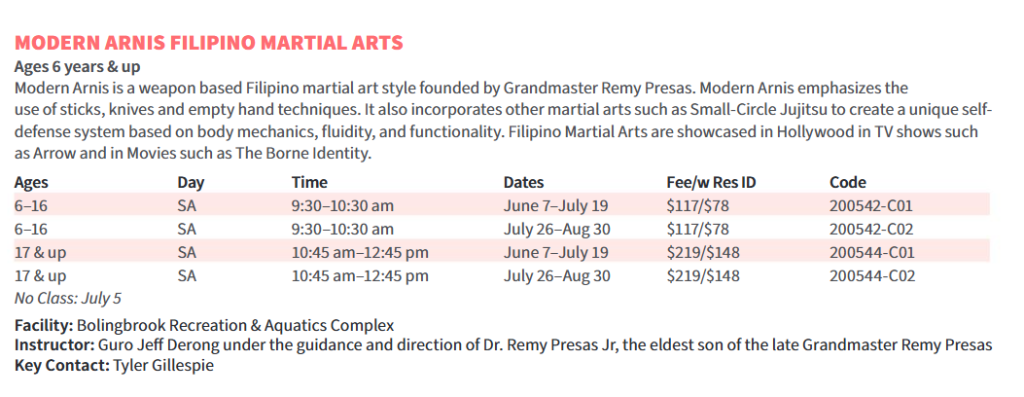Select course code 200542-C01
This screenshot has width=1024, height=397.
point(871,206)
